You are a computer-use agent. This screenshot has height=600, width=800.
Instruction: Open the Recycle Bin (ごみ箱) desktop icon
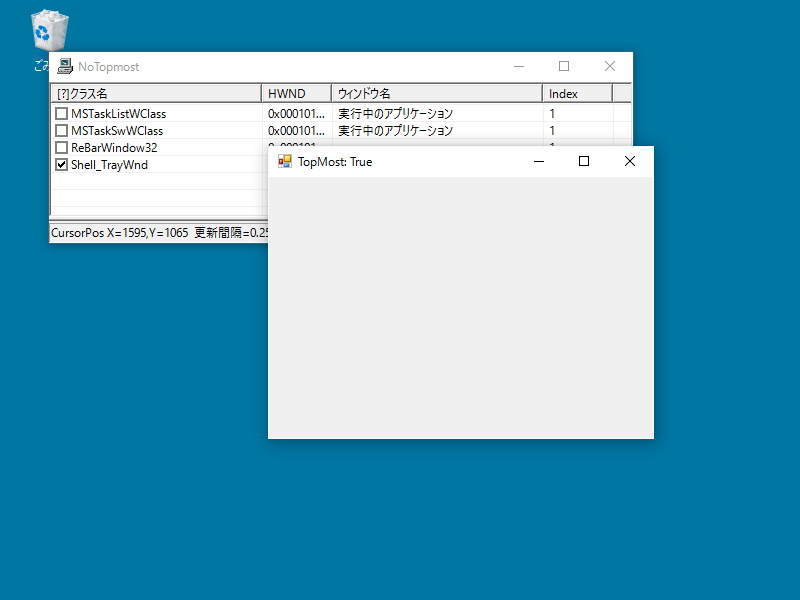(47, 30)
